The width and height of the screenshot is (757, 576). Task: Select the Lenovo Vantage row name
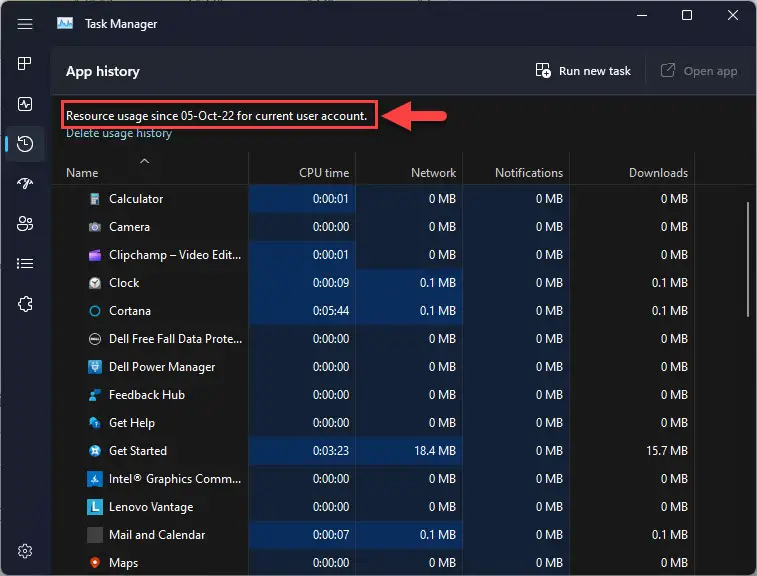pos(151,507)
